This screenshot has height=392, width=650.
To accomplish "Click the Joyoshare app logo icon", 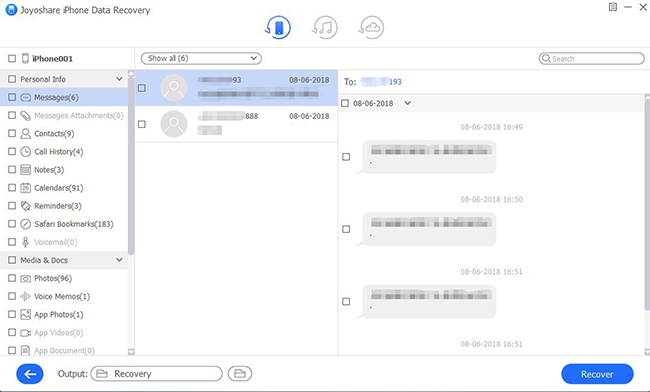I will (x=11, y=10).
